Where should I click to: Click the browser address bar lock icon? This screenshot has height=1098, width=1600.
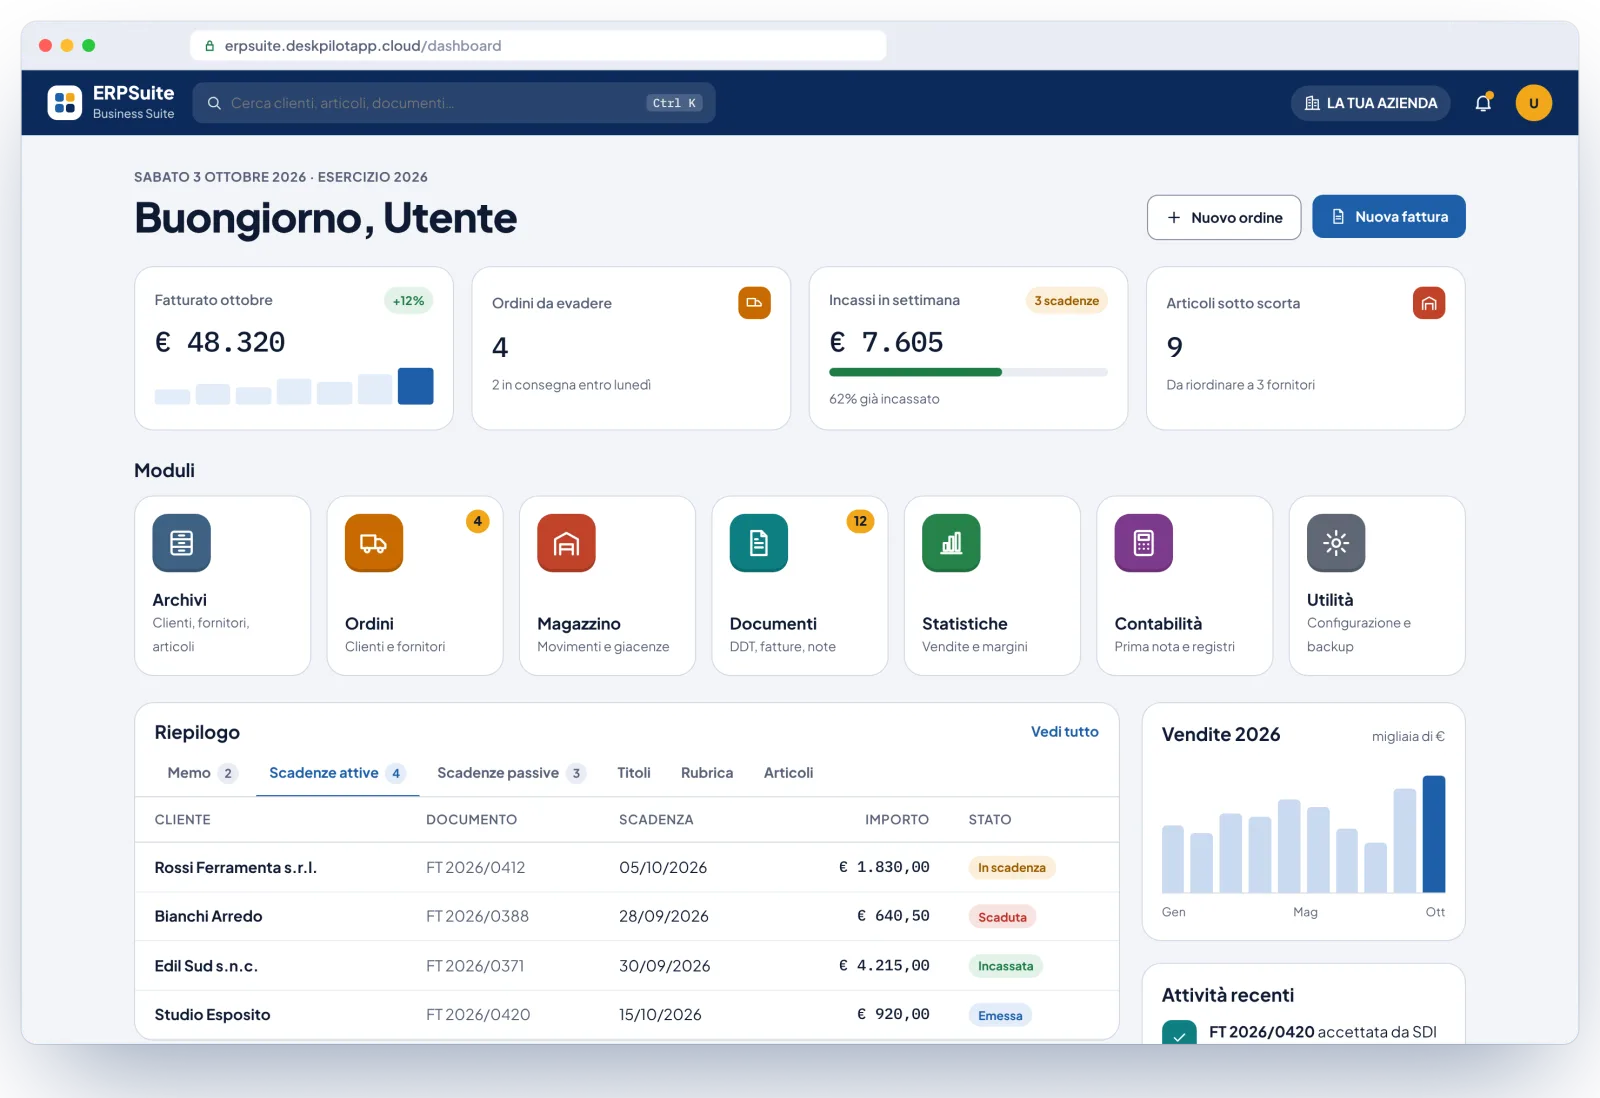(210, 46)
